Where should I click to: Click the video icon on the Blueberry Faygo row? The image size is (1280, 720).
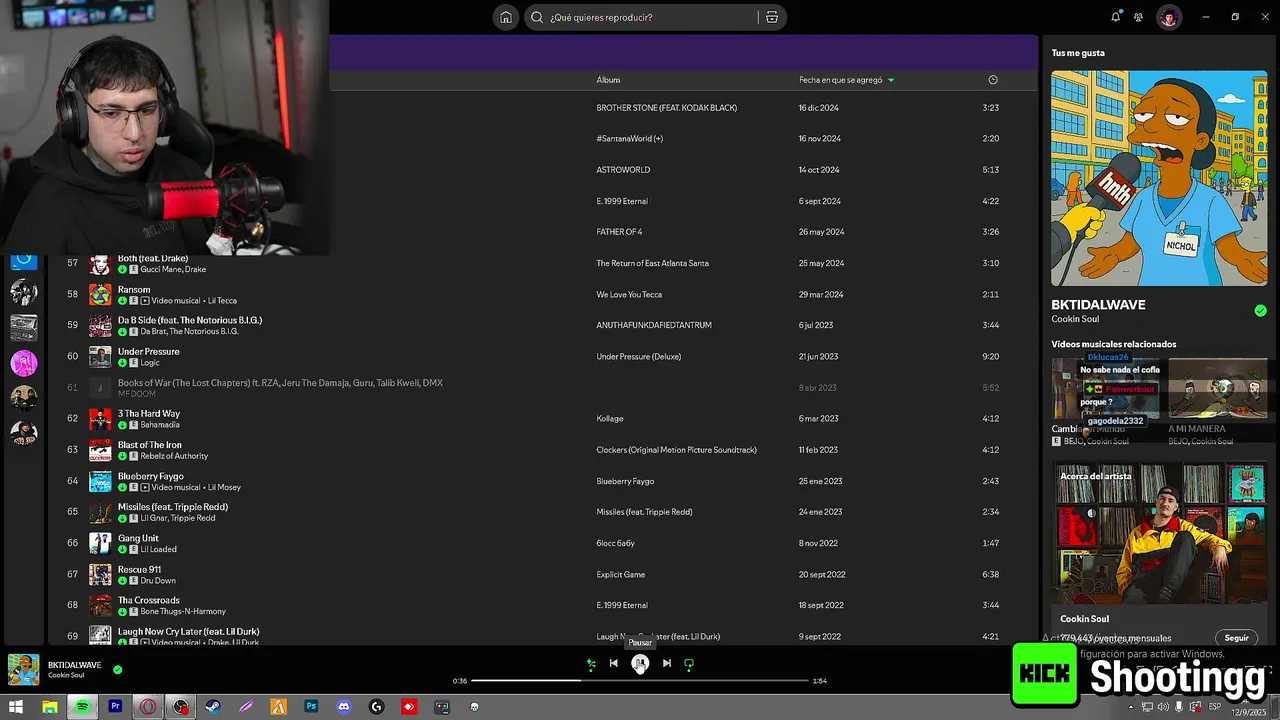pos(145,487)
